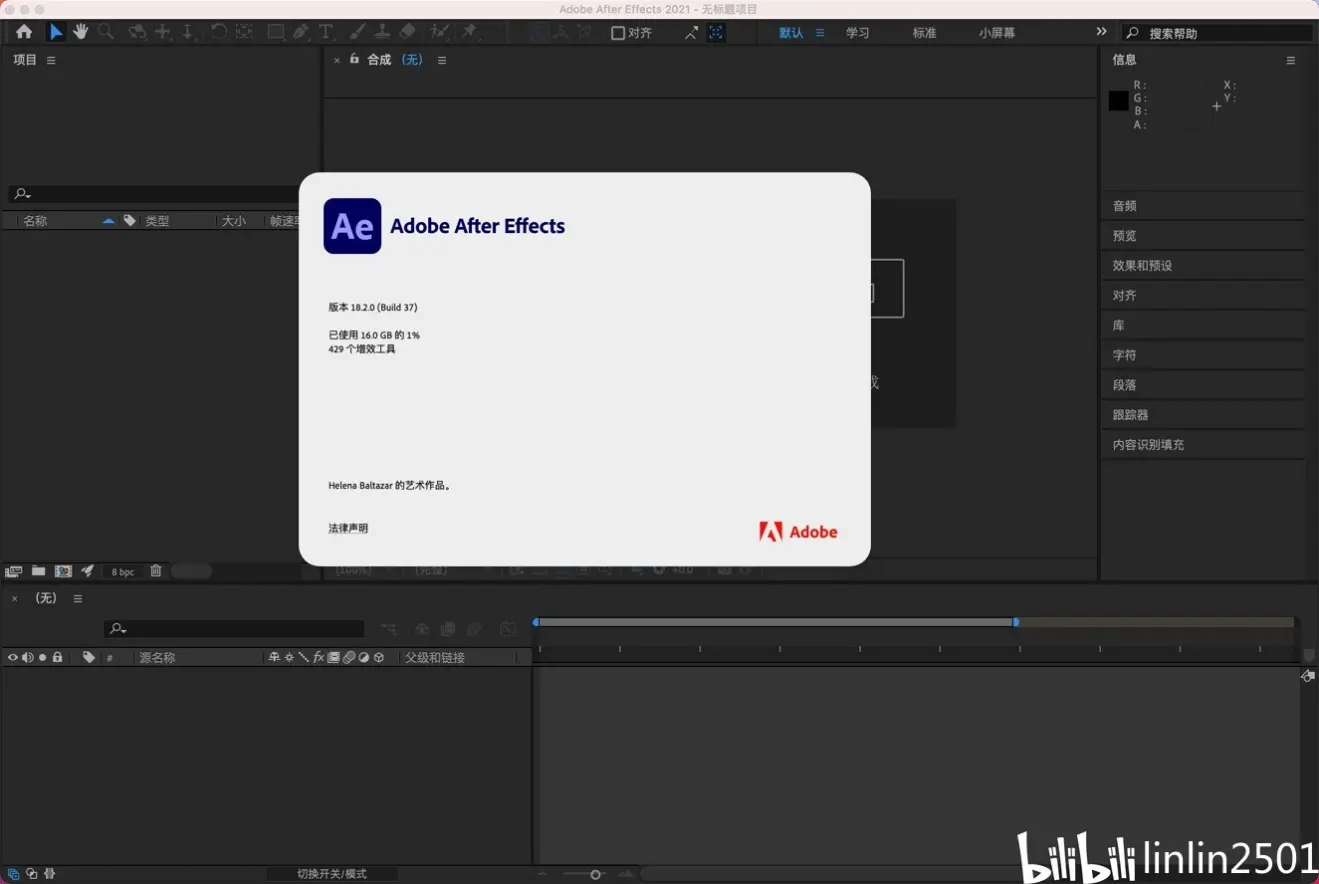
Task: Switch to 默认 workspace
Action: [791, 33]
